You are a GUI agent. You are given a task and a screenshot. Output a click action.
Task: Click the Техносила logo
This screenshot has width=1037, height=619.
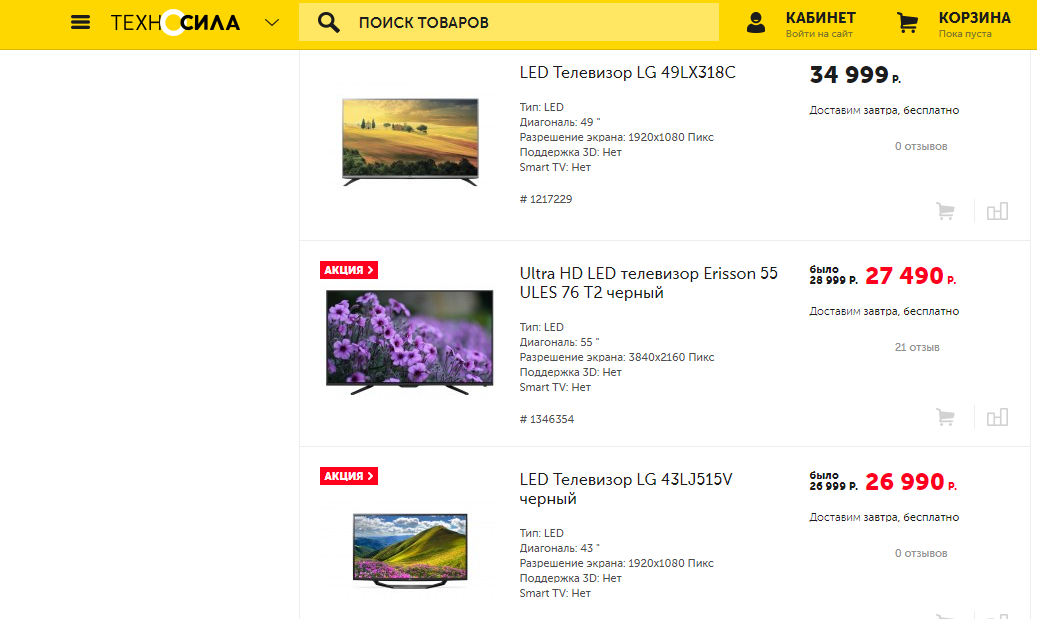[175, 22]
